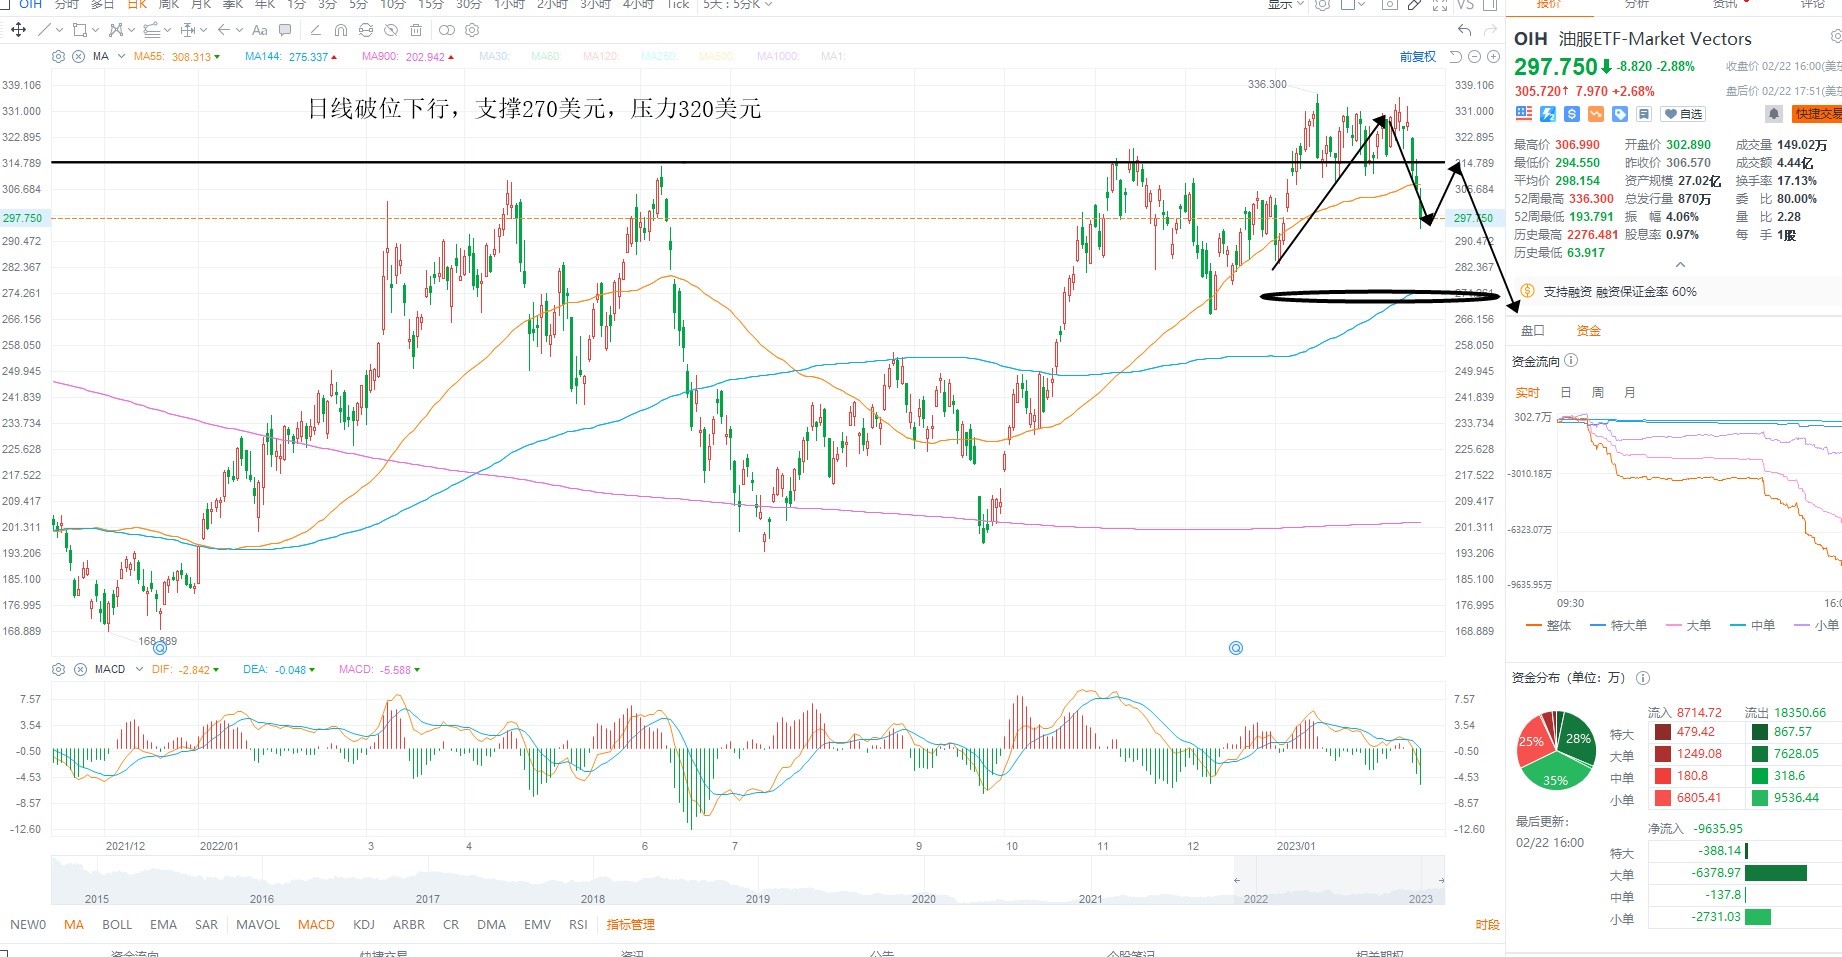Viewport: 1842px width, 957px height.
Task: Select the rectangle shape drawing tool
Action: (x=80, y=30)
